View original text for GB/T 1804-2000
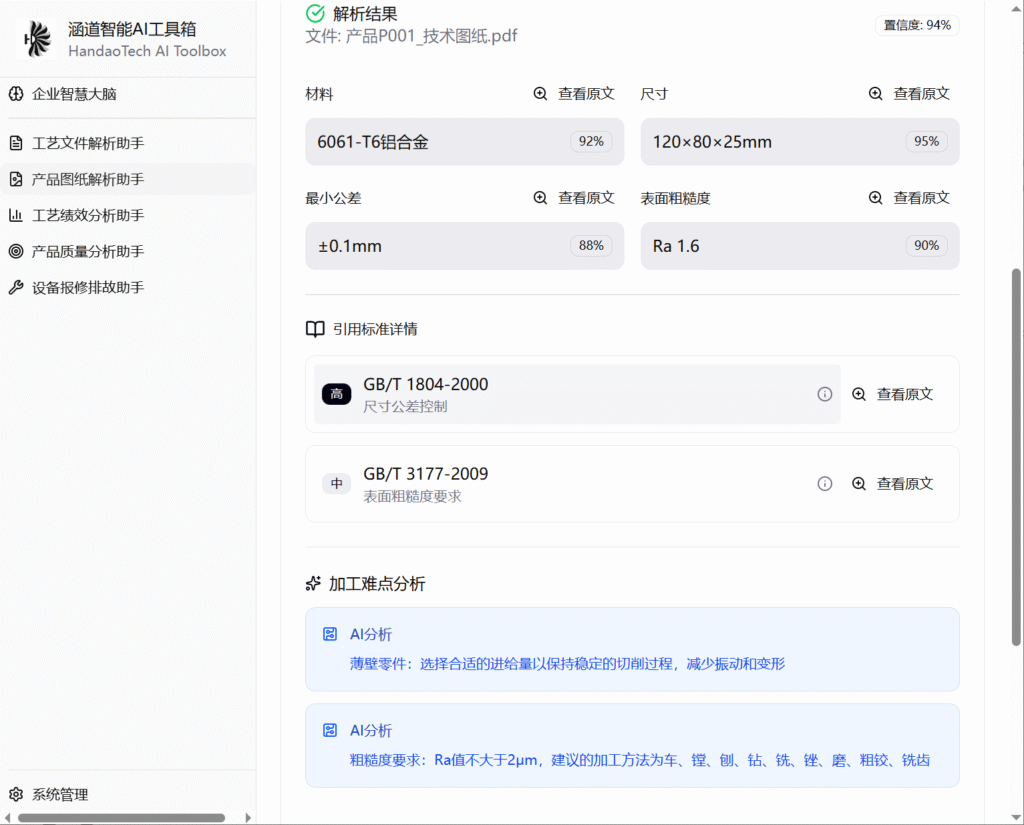The height and width of the screenshot is (825, 1024). (903, 394)
